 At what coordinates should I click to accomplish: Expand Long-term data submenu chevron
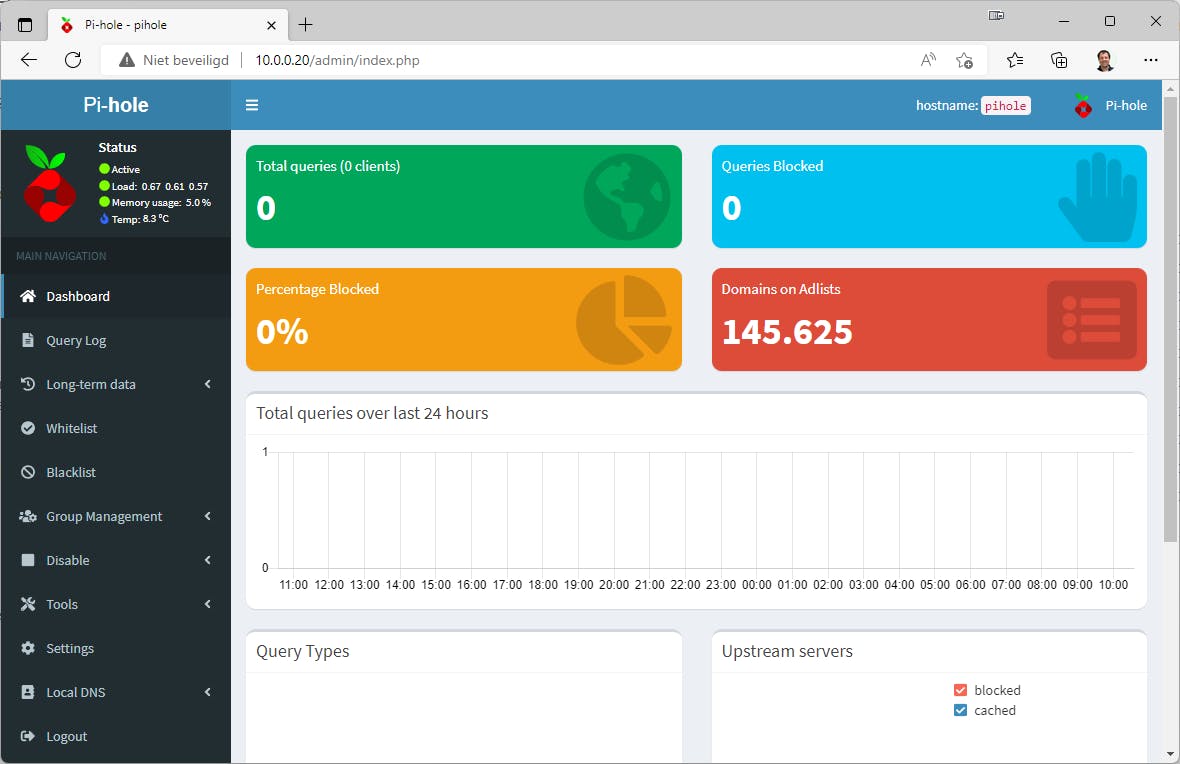tap(208, 384)
